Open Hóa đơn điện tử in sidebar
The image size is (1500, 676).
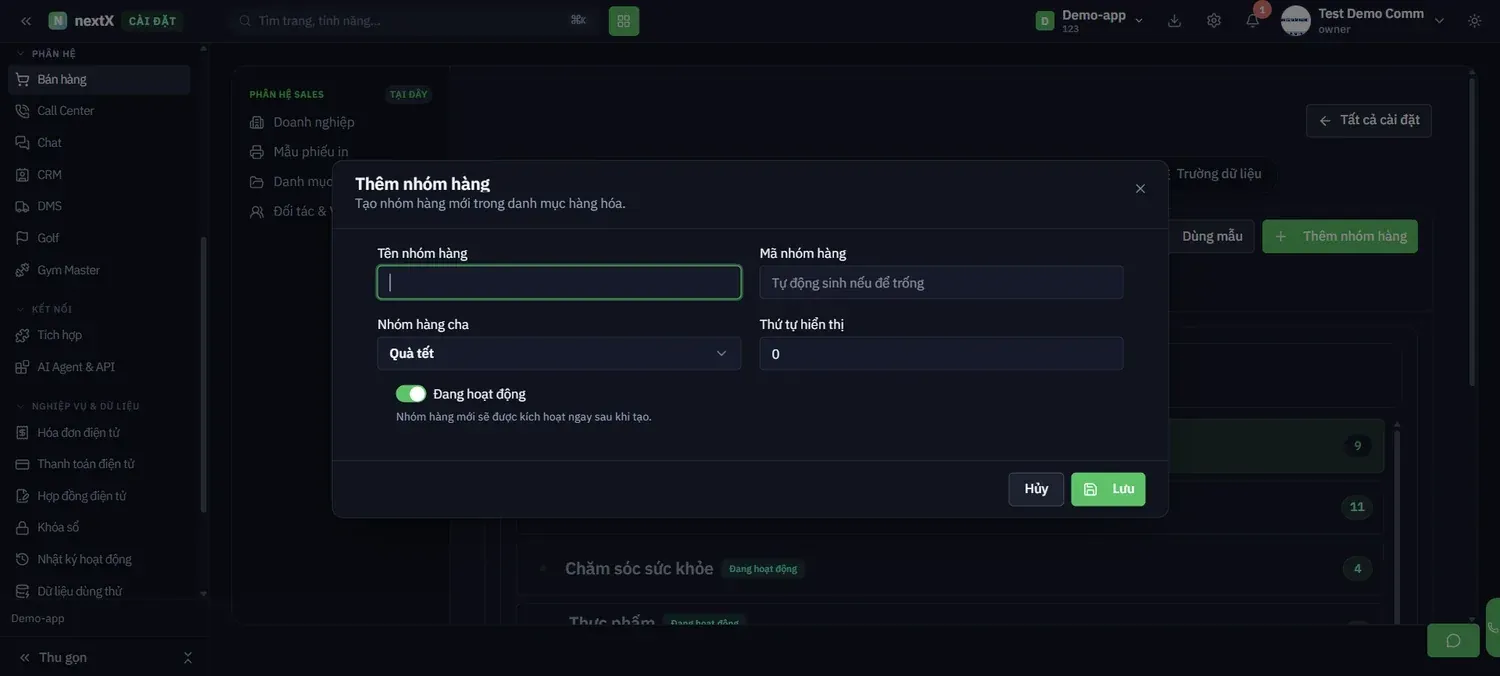[99, 433]
